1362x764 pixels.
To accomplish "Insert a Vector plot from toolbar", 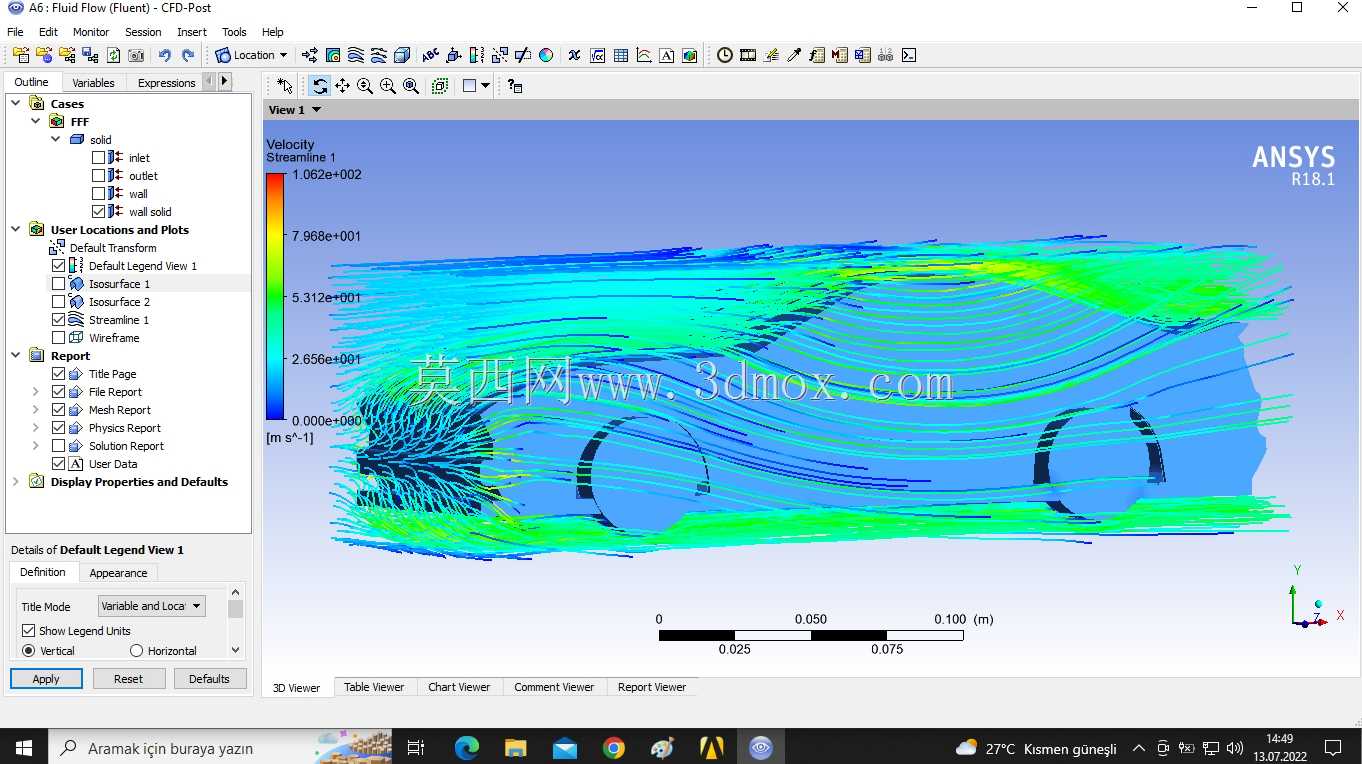I will pyautogui.click(x=310, y=55).
